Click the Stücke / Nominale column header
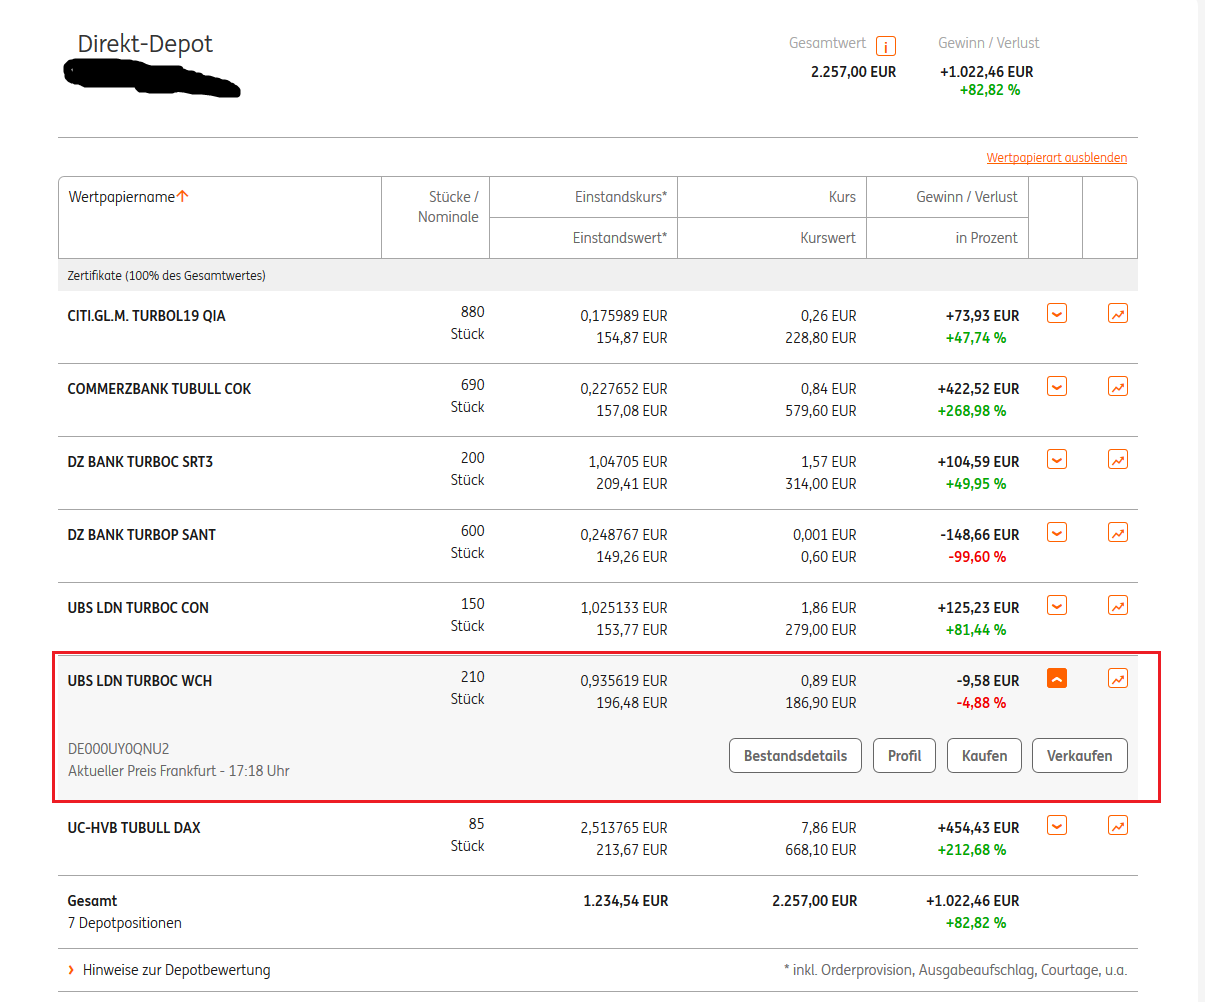Image resolution: width=1205 pixels, height=1002 pixels. pos(448,207)
